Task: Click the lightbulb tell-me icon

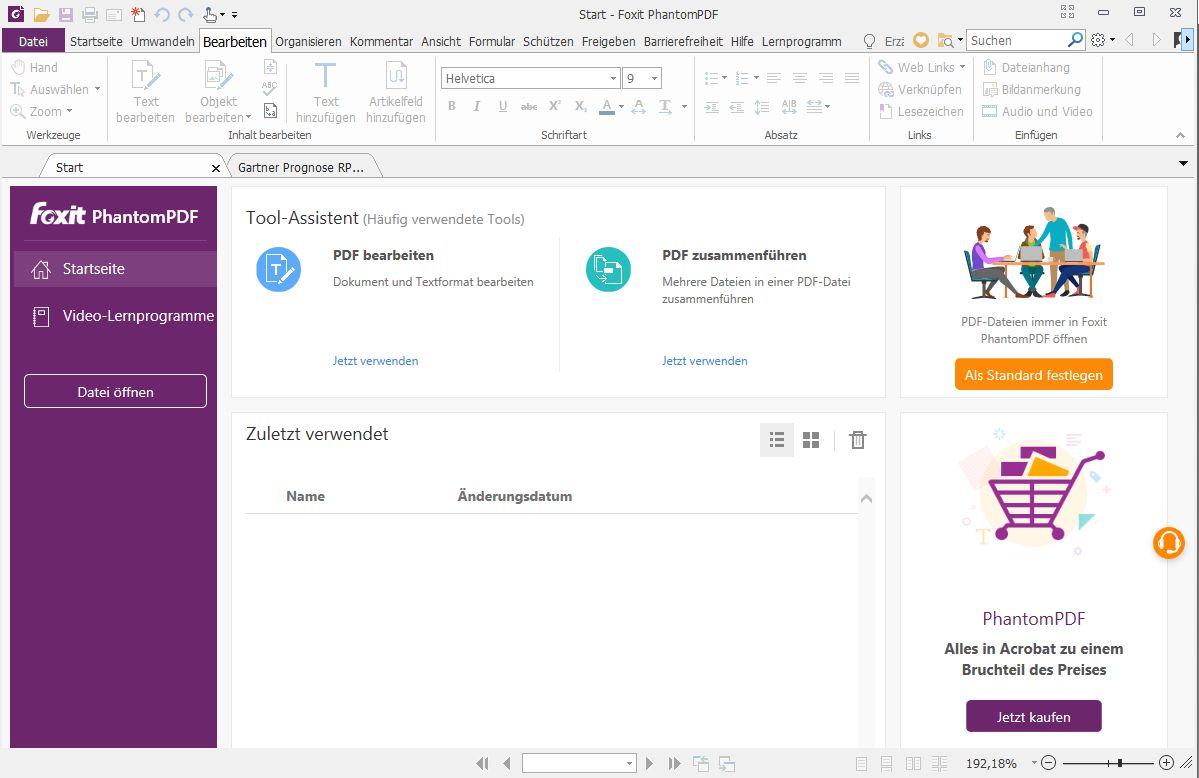Action: [x=869, y=41]
